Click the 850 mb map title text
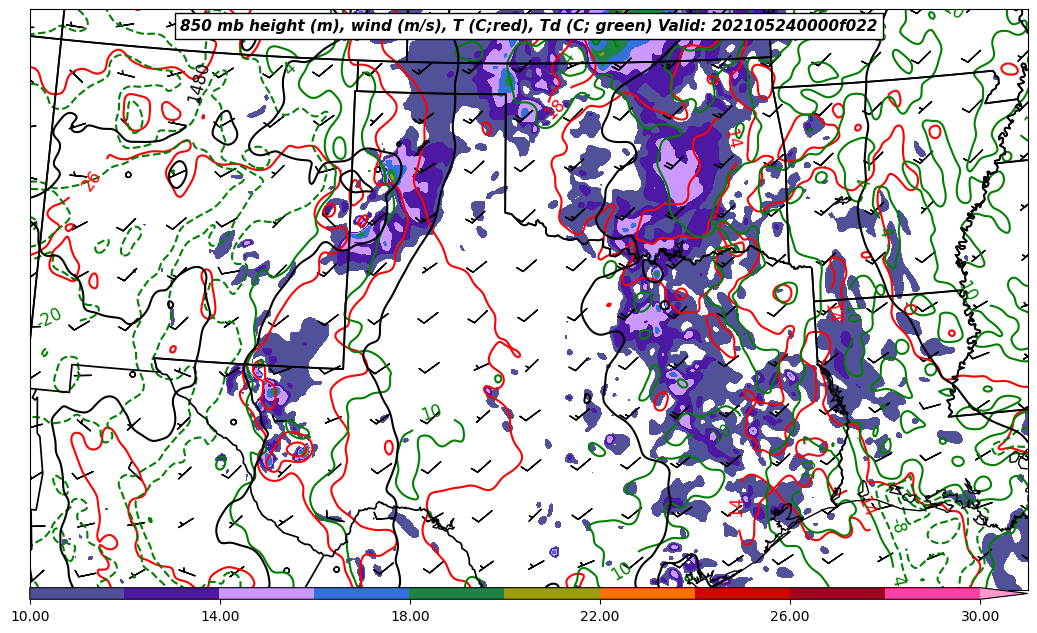The image size is (1037, 633). point(528,26)
